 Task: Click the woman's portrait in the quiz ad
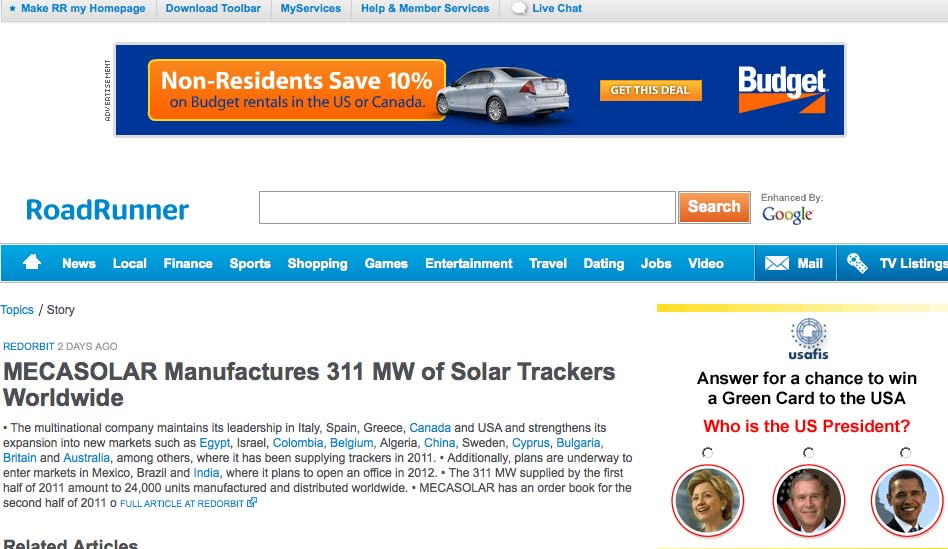pyautogui.click(x=707, y=501)
